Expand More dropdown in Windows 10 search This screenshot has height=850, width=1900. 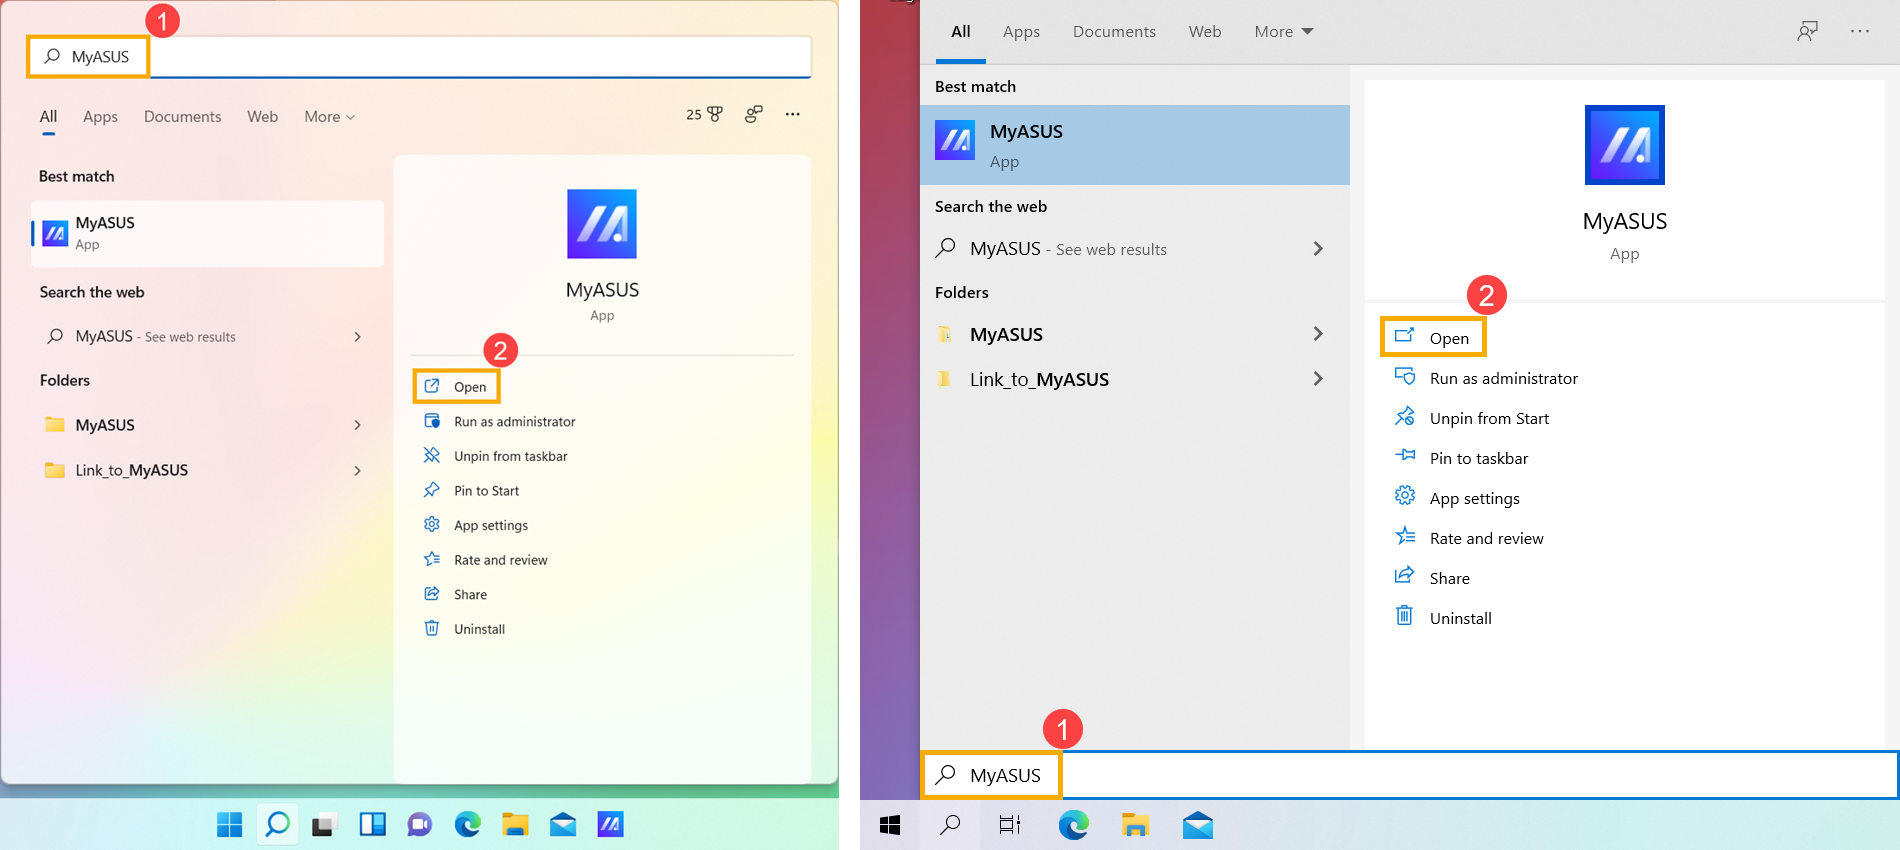click(1284, 32)
